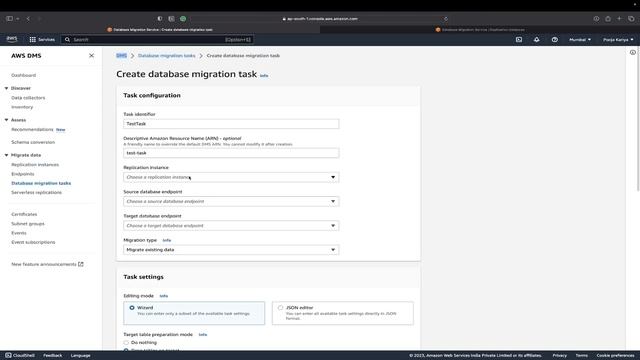Click the green browser extension icon
640x360 pixels.
coord(183,18)
